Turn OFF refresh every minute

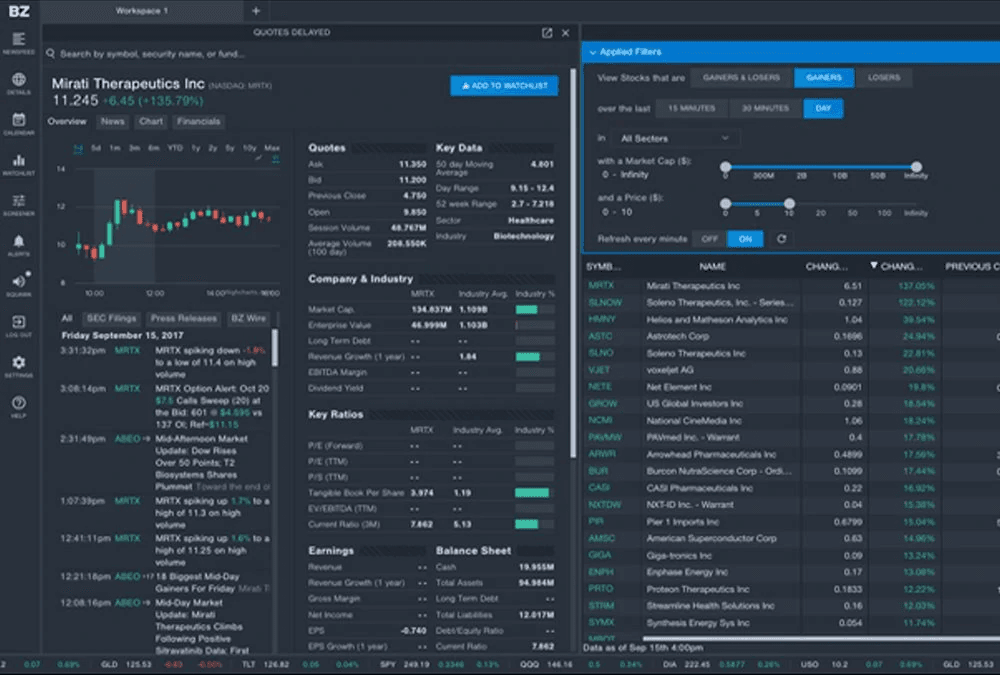[709, 239]
